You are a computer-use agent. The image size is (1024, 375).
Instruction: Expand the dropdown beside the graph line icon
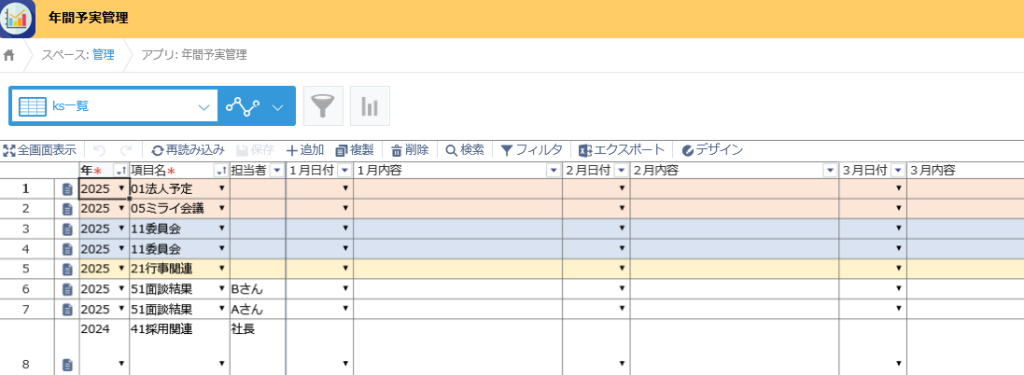[x=278, y=106]
